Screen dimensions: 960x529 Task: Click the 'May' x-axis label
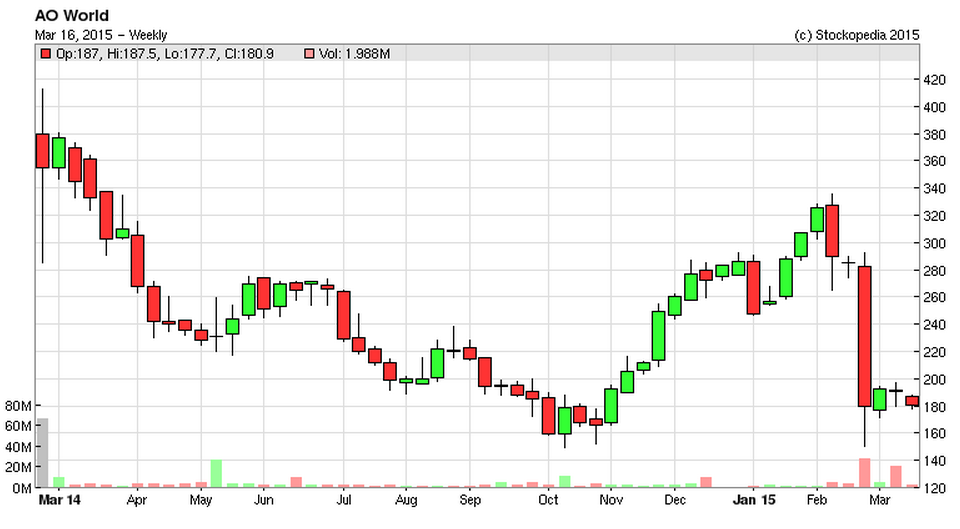(201, 500)
